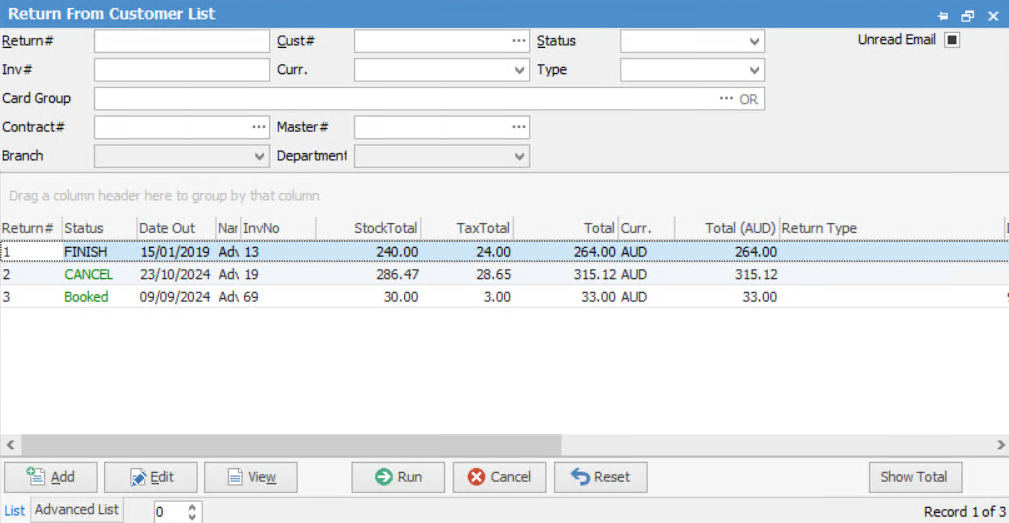Screen dimensions: 1009x523
Task: Click the Add button with plus icon
Action: (51, 477)
